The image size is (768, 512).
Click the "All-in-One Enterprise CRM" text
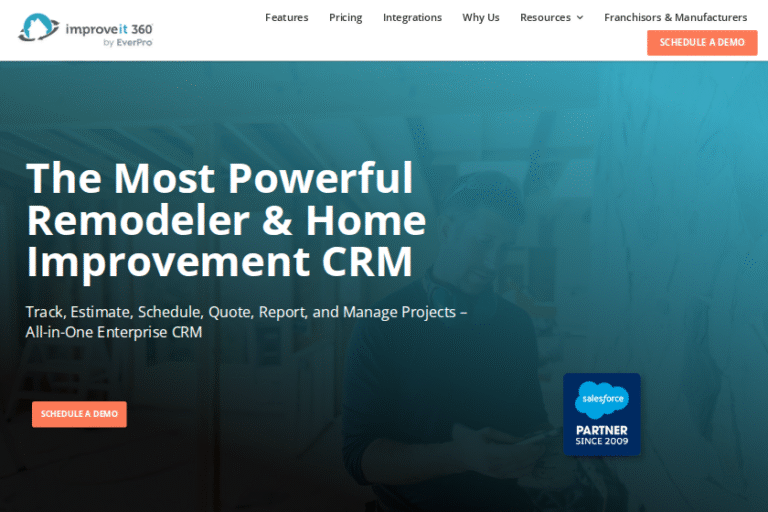[x=114, y=332]
